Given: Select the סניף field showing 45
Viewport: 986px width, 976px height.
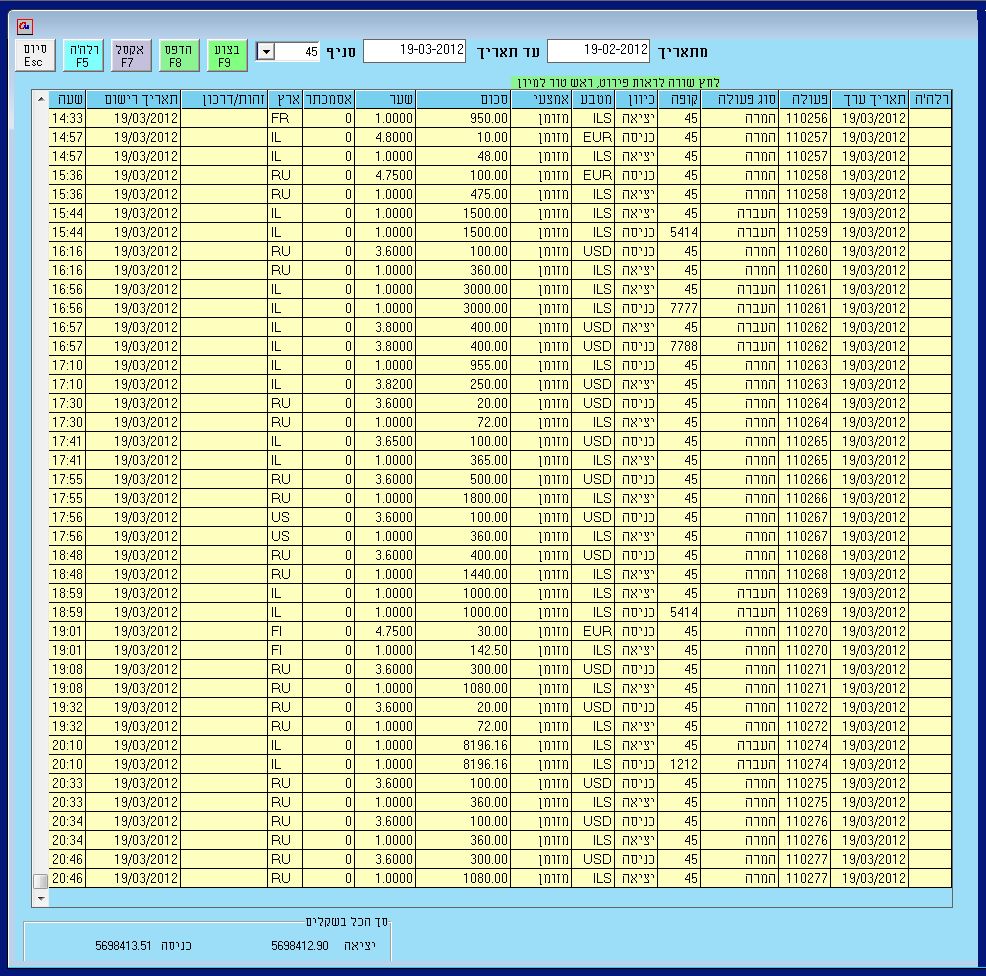Looking at the screenshot, I should pyautogui.click(x=297, y=52).
